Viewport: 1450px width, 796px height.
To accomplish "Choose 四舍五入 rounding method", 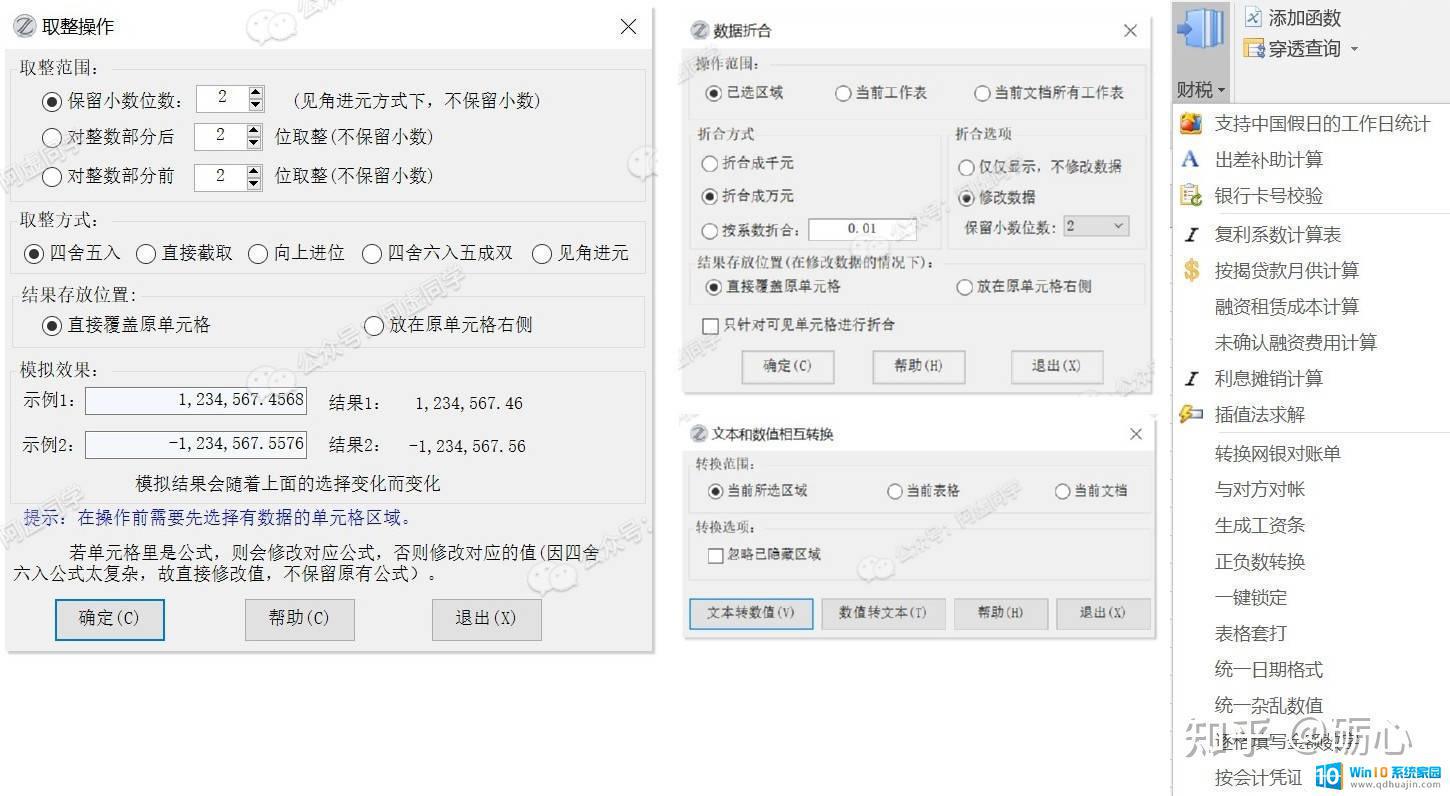I will click(x=34, y=253).
